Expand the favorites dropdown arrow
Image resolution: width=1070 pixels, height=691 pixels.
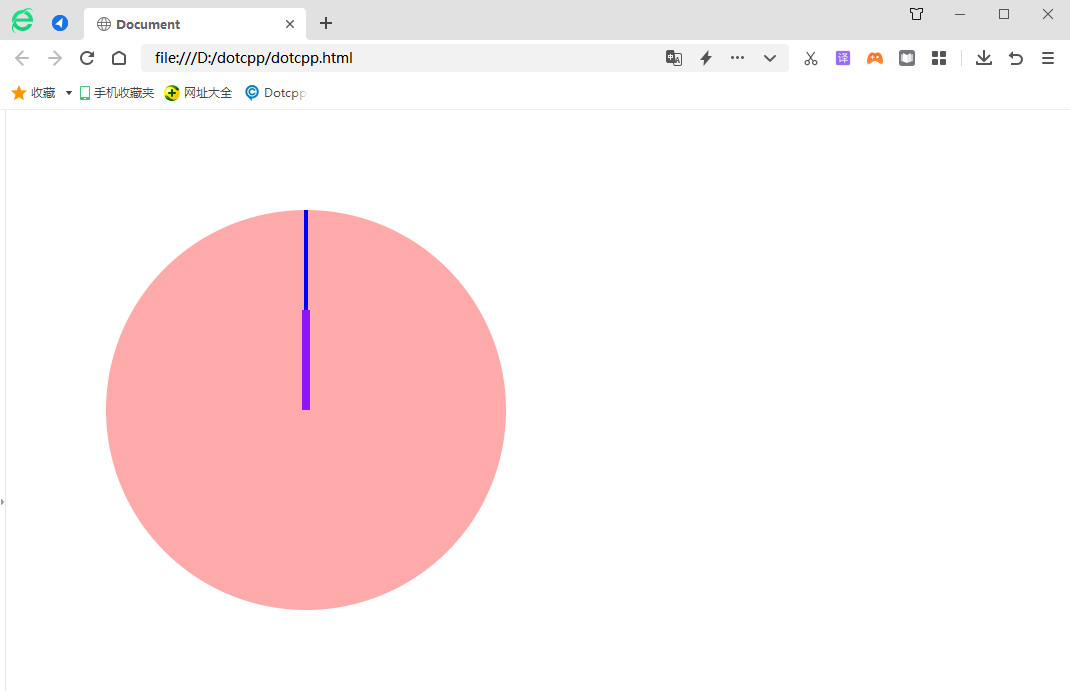[69, 93]
